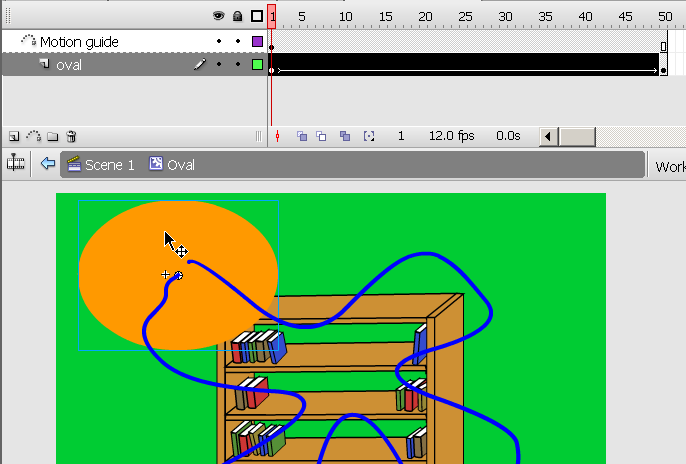The width and height of the screenshot is (686, 464).
Task: Click the lock icon column header
Action: click(237, 16)
